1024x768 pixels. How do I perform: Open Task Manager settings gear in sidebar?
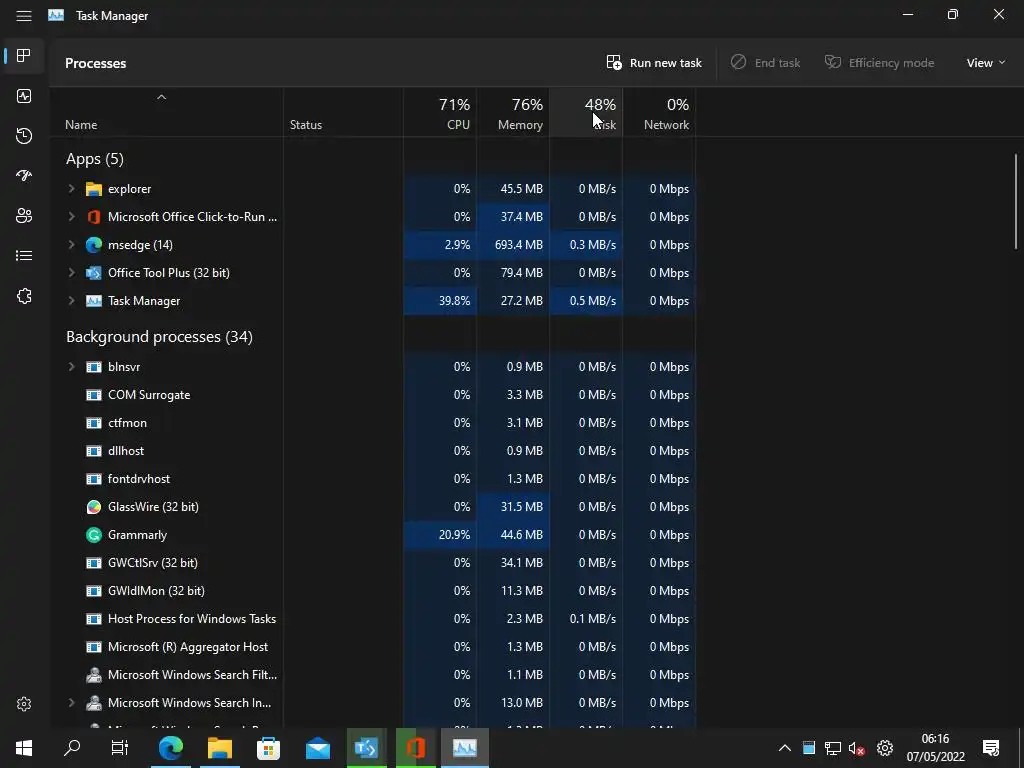tap(24, 704)
